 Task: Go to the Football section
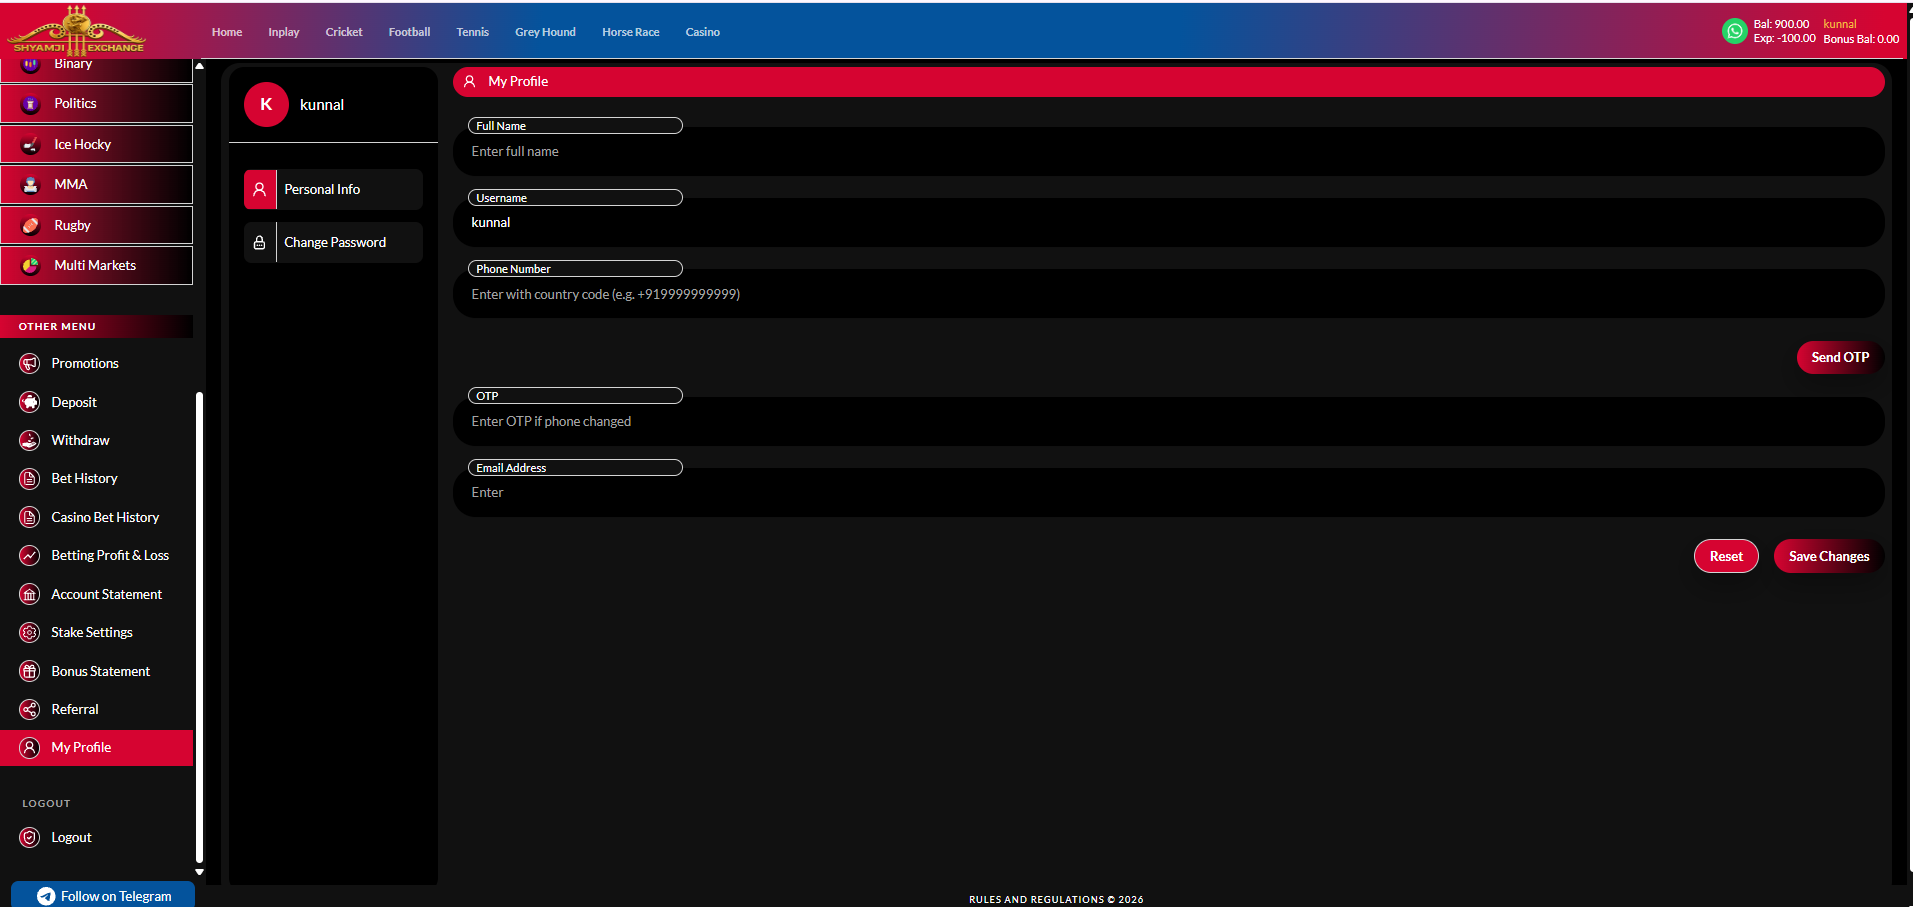click(410, 32)
